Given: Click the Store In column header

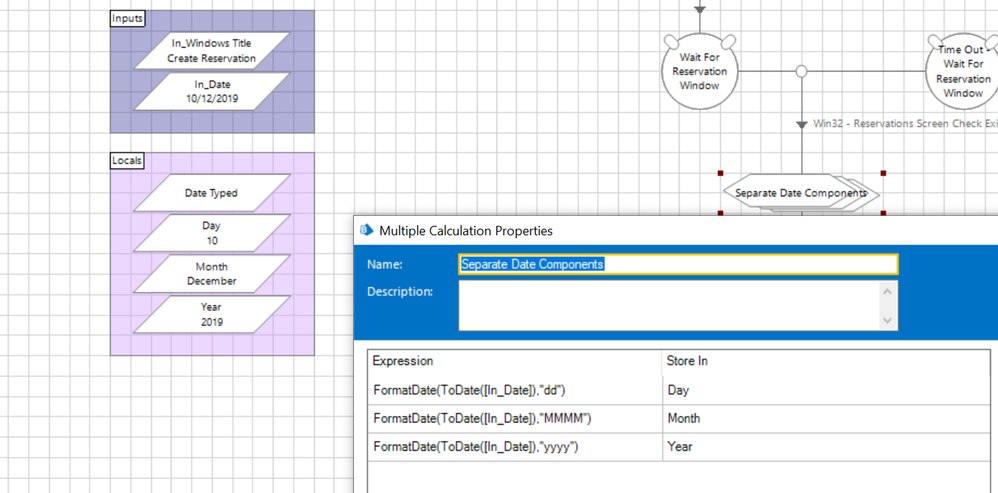Looking at the screenshot, I should pyautogui.click(x=688, y=361).
